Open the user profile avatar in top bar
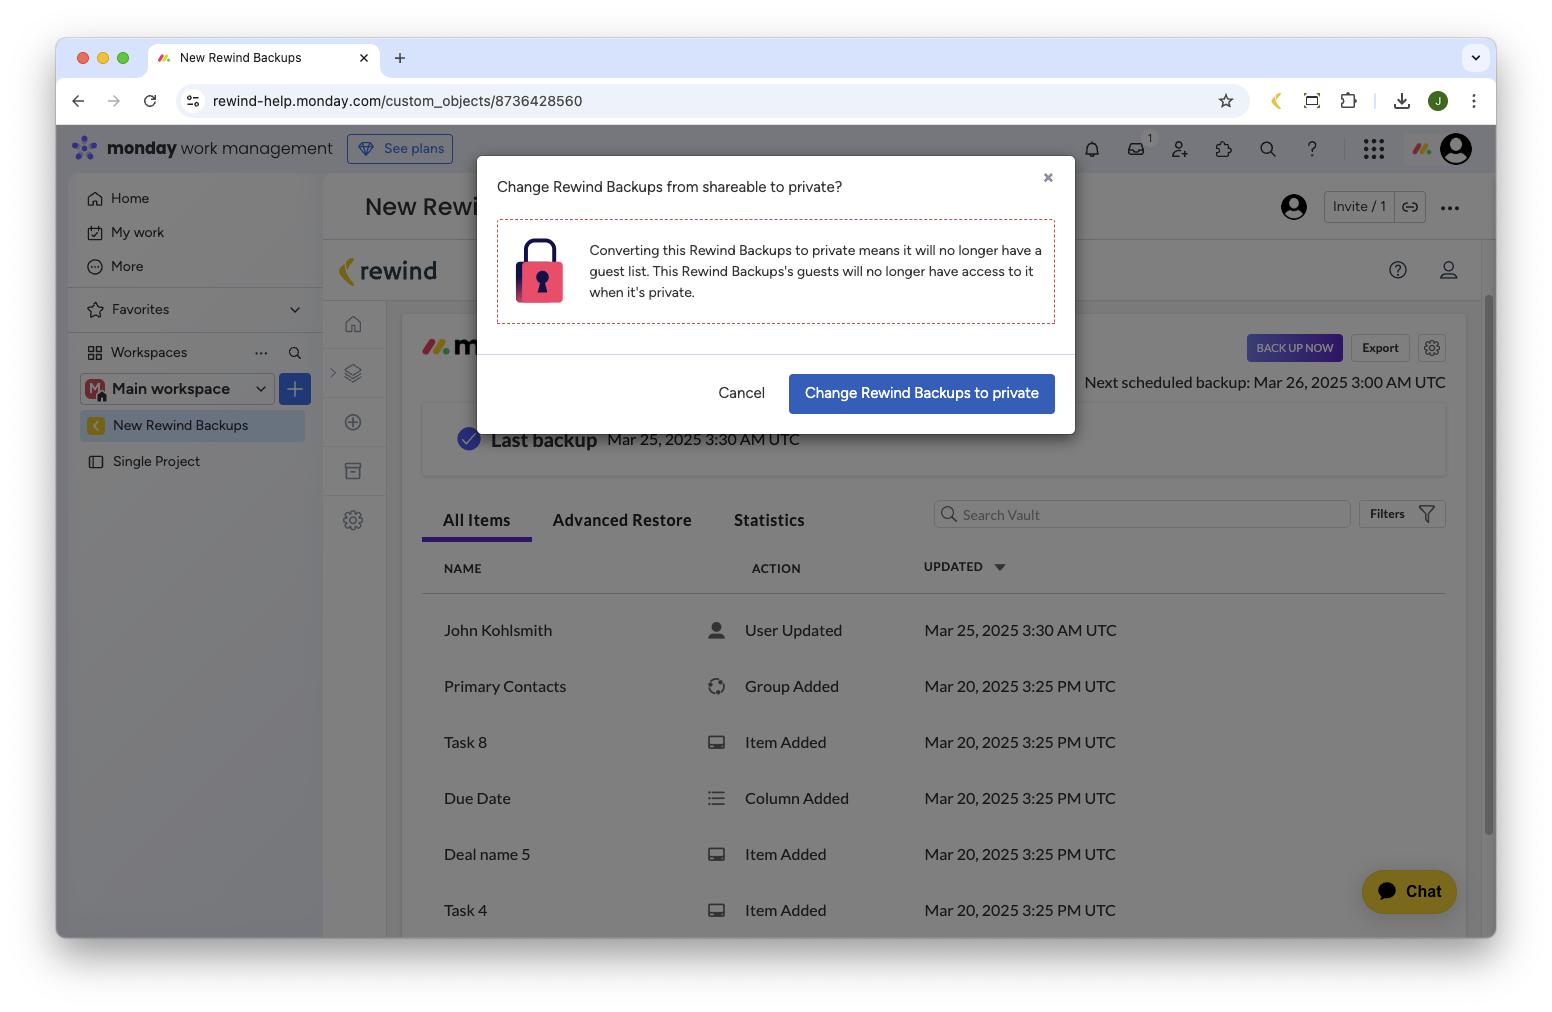The height and width of the screenshot is (1012, 1552). pyautogui.click(x=1455, y=149)
